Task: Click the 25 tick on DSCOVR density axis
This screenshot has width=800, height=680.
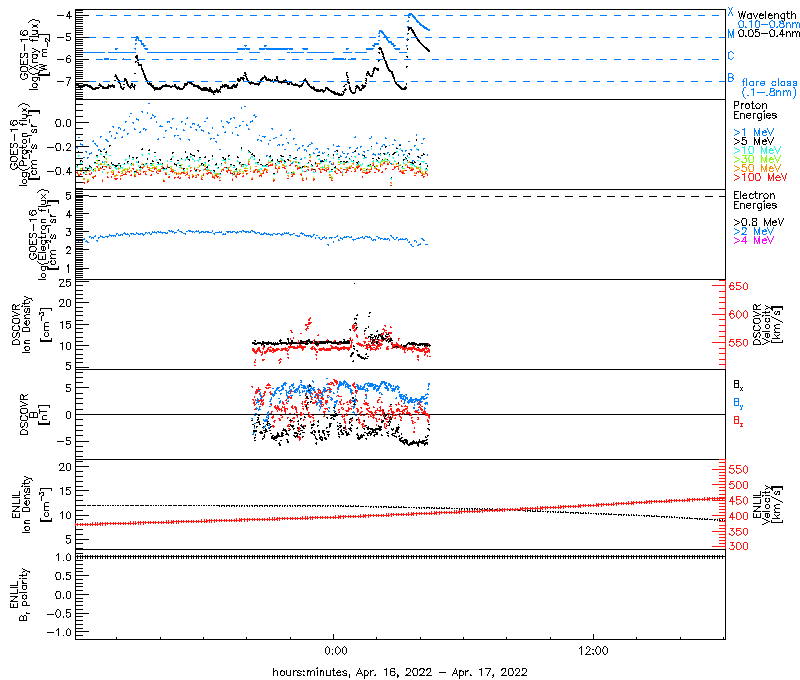Action: coord(65,282)
